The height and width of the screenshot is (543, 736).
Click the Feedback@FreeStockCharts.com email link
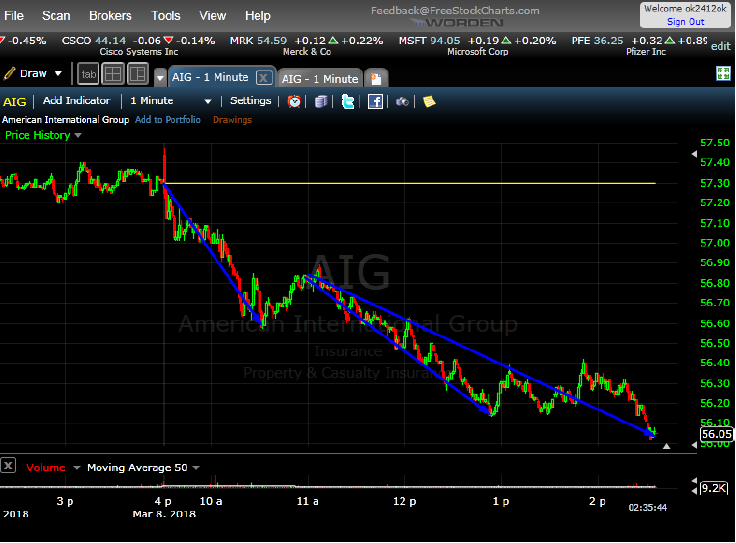[x=455, y=10]
